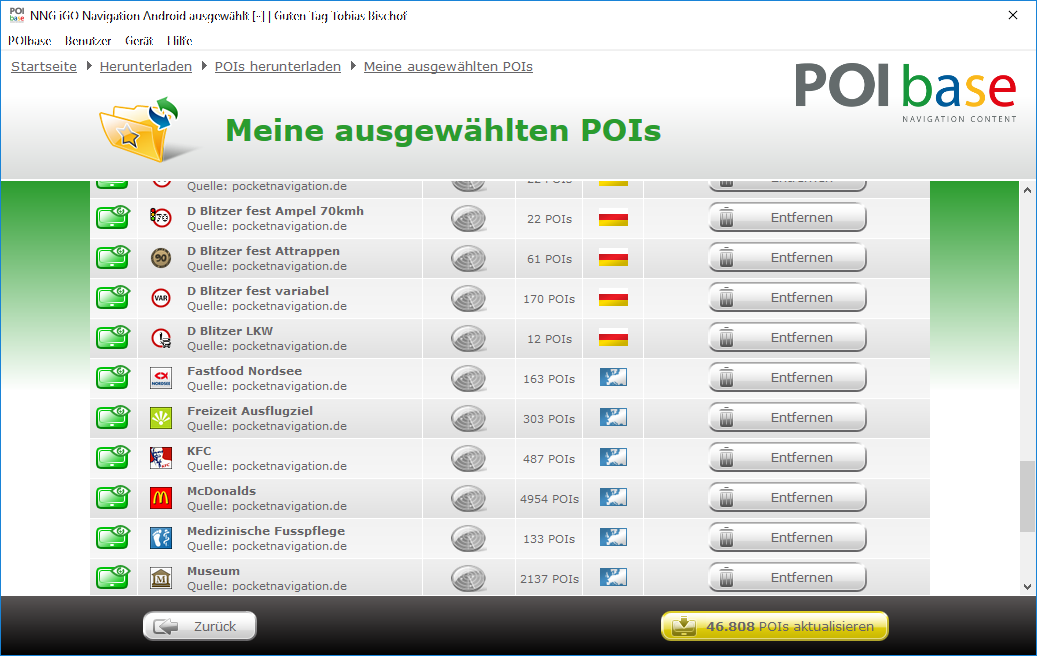Click the KFC logo icon
The image size is (1037, 656).
point(161,458)
